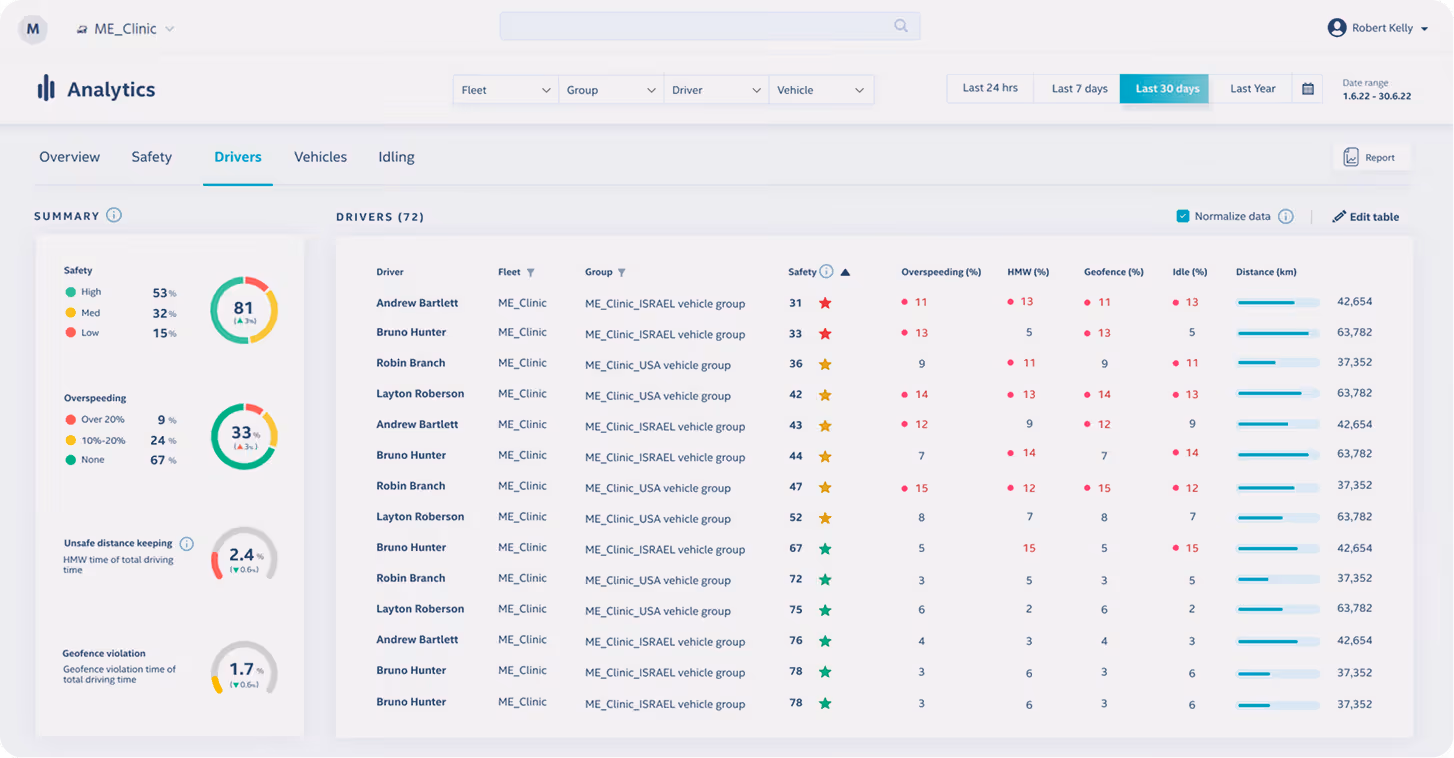This screenshot has width=1454, height=758.
Task: Click the Group column filter icon
Action: coord(622,272)
